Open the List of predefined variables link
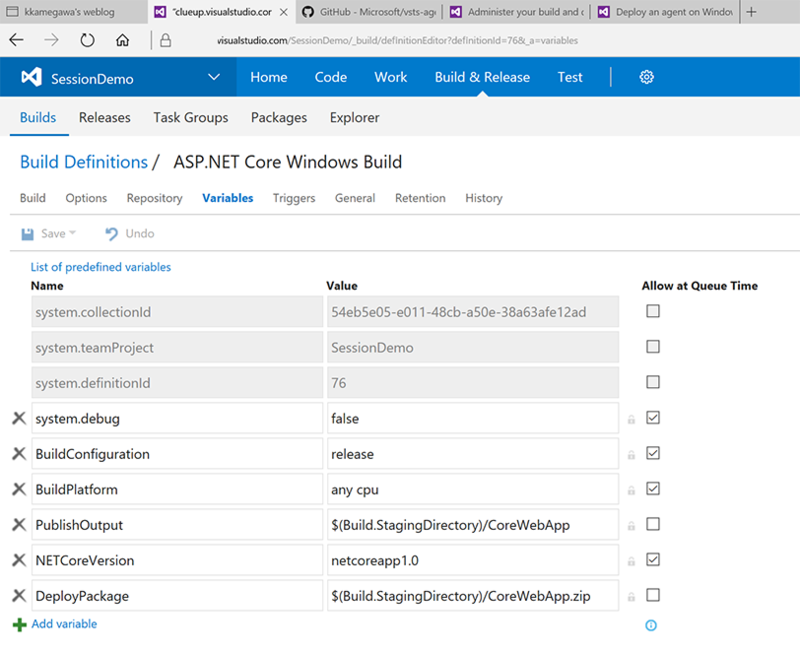The width and height of the screenshot is (800, 653). pos(101,267)
